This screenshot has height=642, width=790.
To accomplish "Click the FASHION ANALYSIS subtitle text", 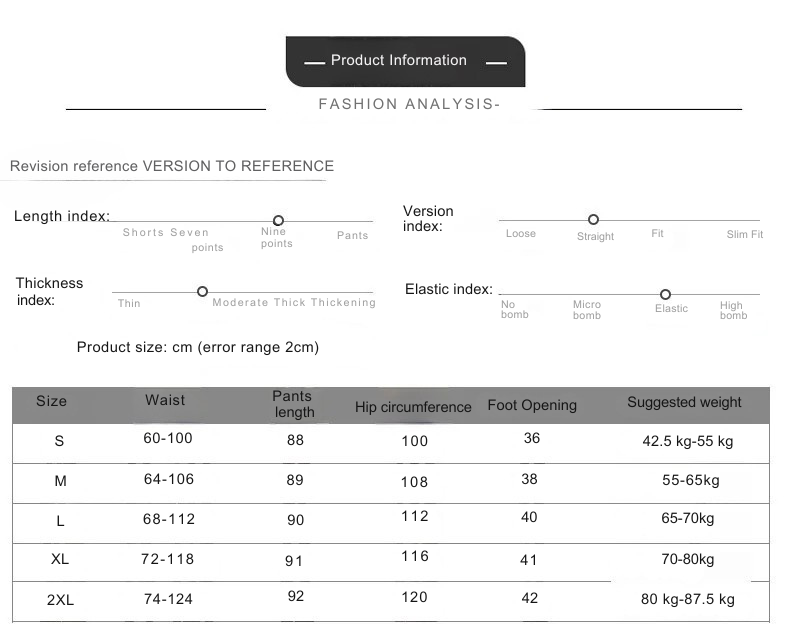I will pyautogui.click(x=408, y=104).
